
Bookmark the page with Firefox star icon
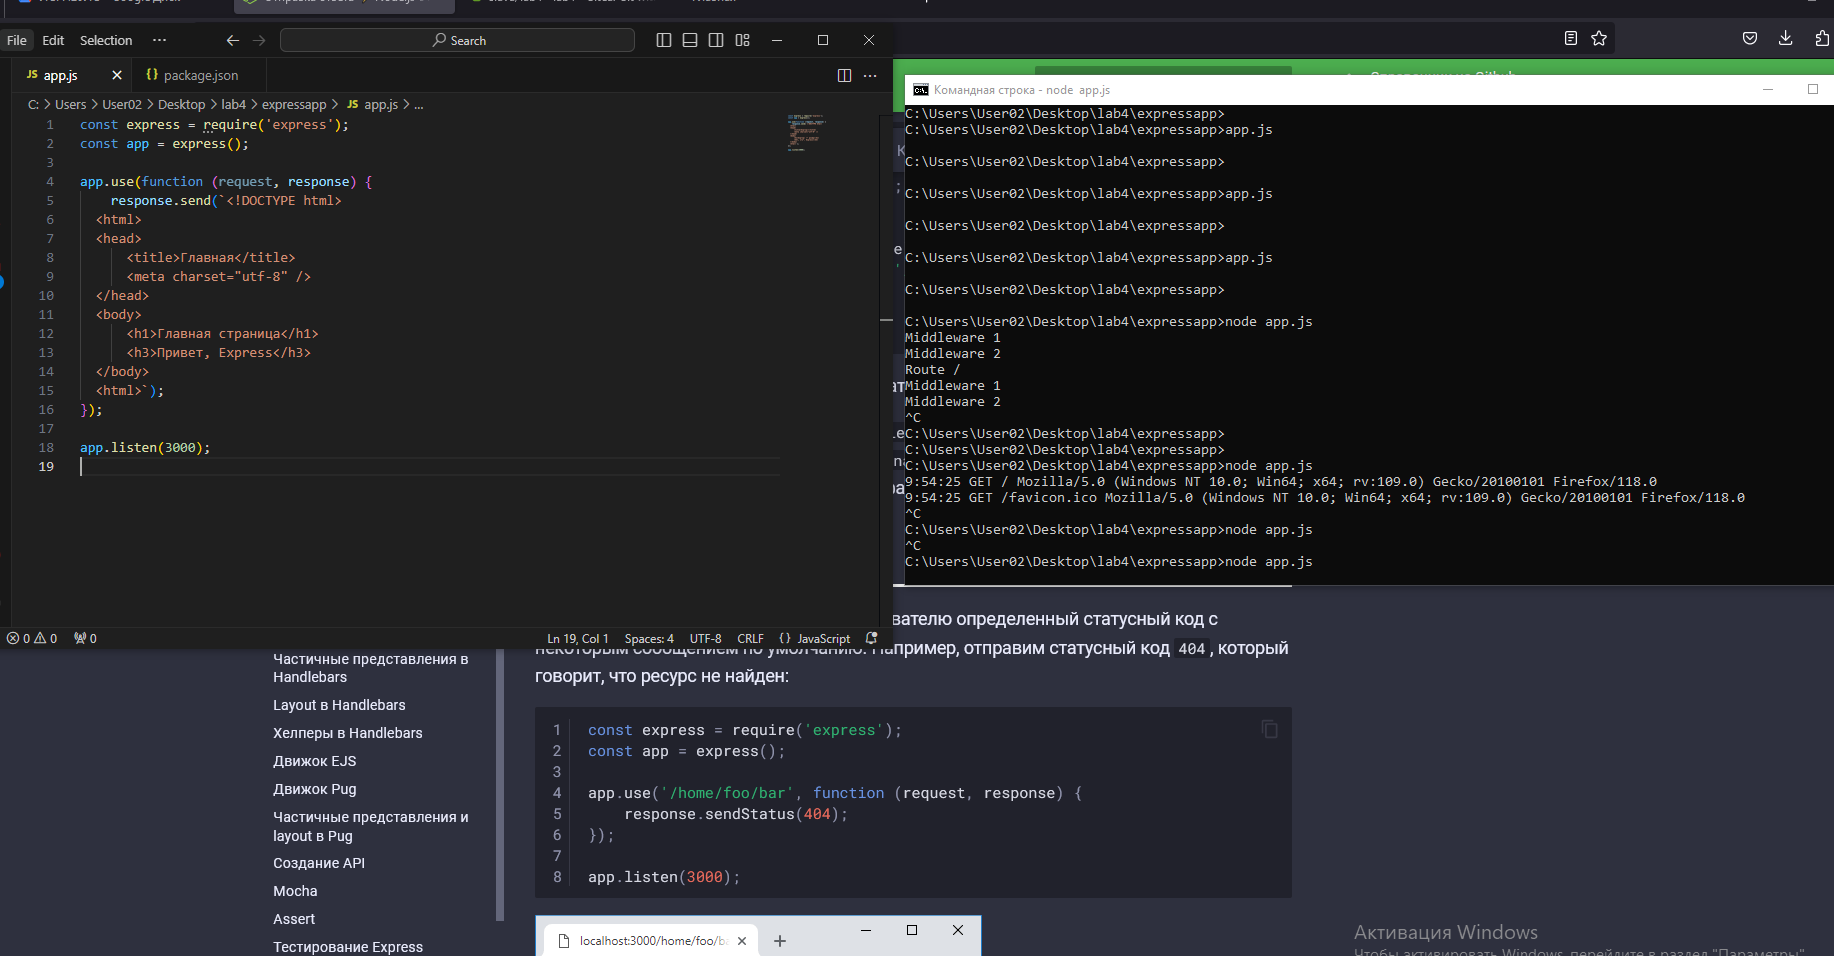1599,38
